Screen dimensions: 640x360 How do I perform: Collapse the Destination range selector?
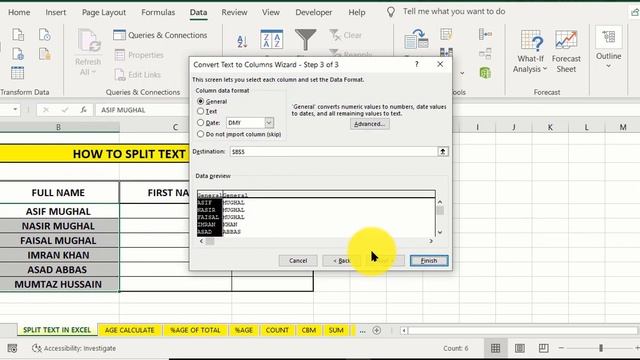[x=442, y=151]
